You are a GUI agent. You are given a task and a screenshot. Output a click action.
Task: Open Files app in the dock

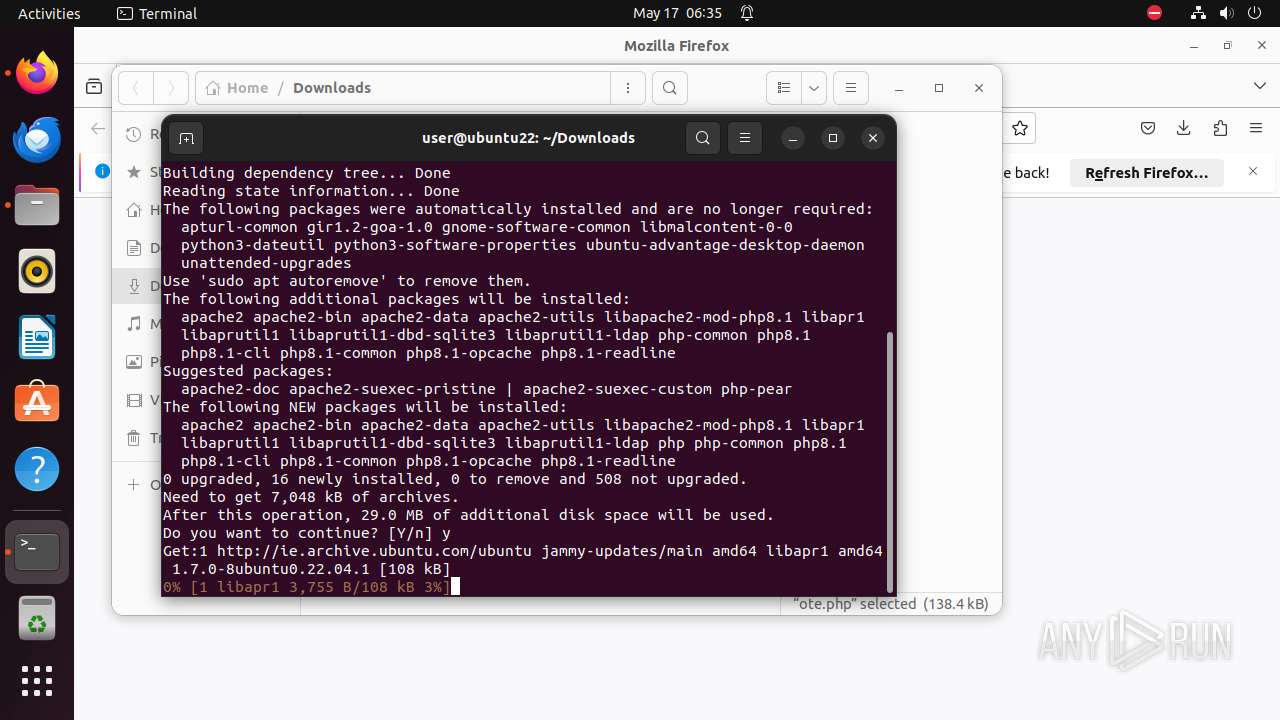[x=37, y=205]
